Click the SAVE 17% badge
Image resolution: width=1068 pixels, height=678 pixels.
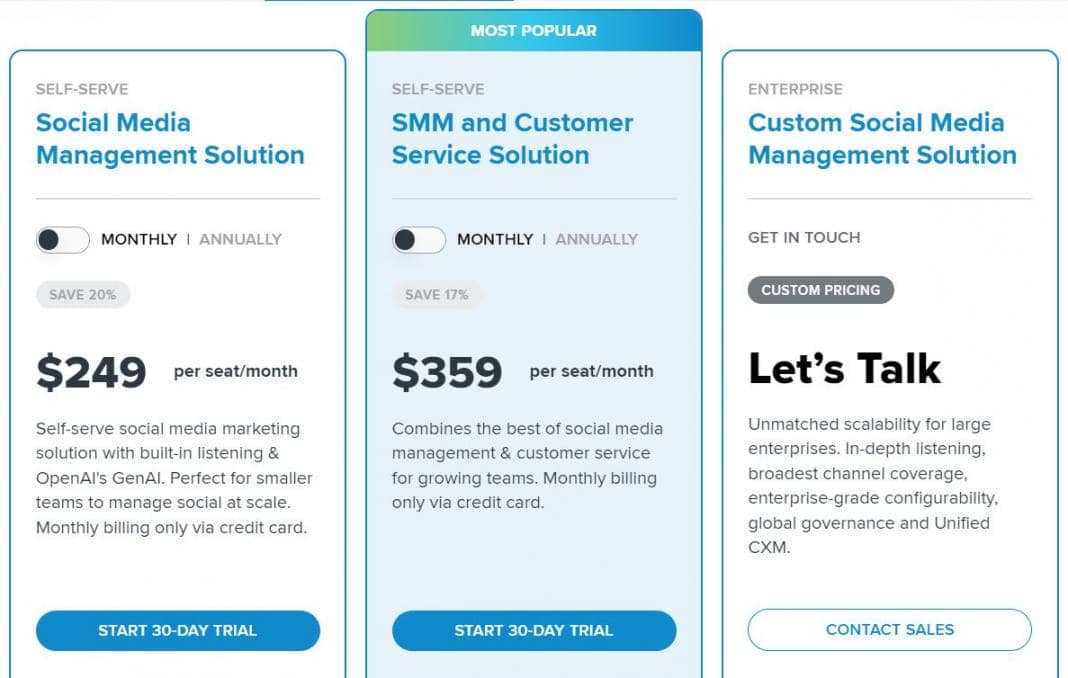[437, 295]
